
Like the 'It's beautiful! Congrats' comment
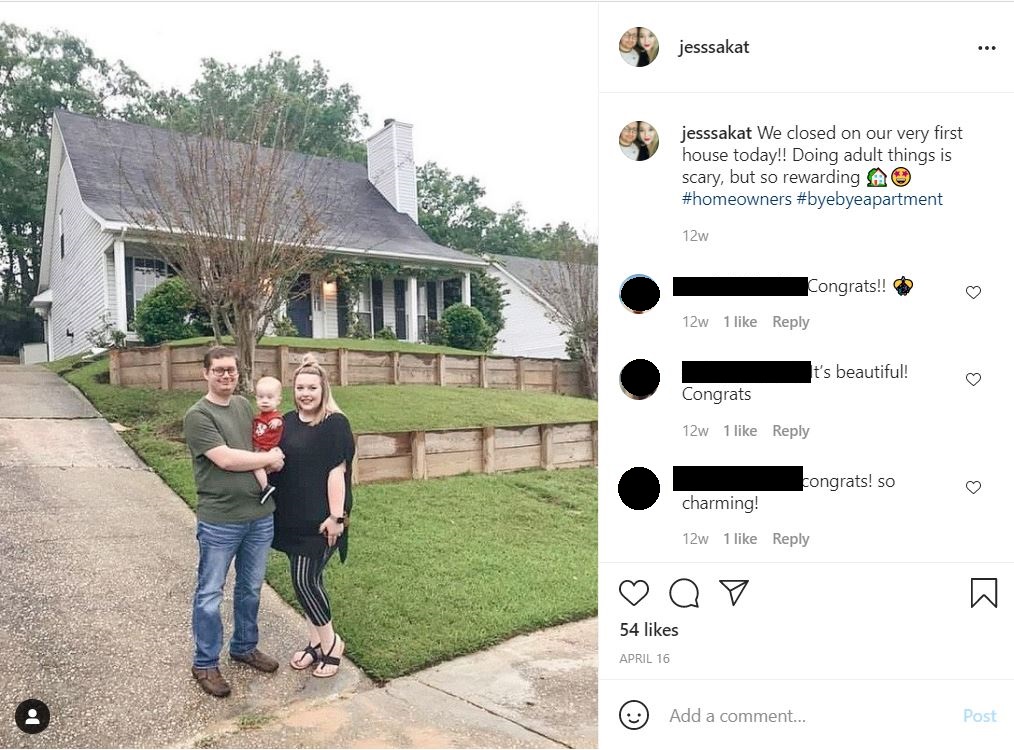click(x=973, y=380)
